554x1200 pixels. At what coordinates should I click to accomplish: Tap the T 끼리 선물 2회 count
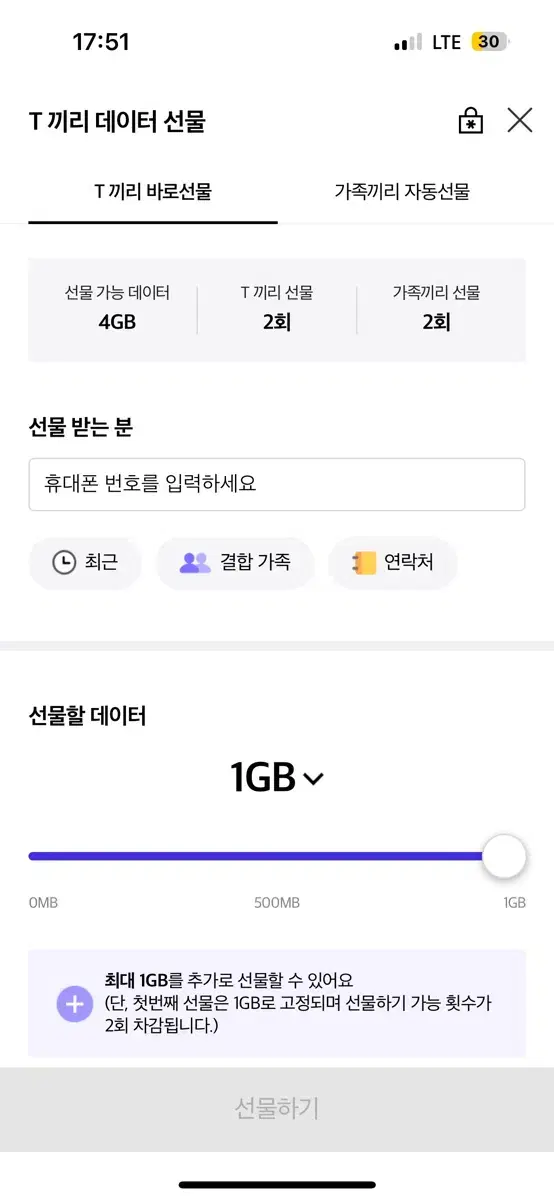[x=277, y=308]
